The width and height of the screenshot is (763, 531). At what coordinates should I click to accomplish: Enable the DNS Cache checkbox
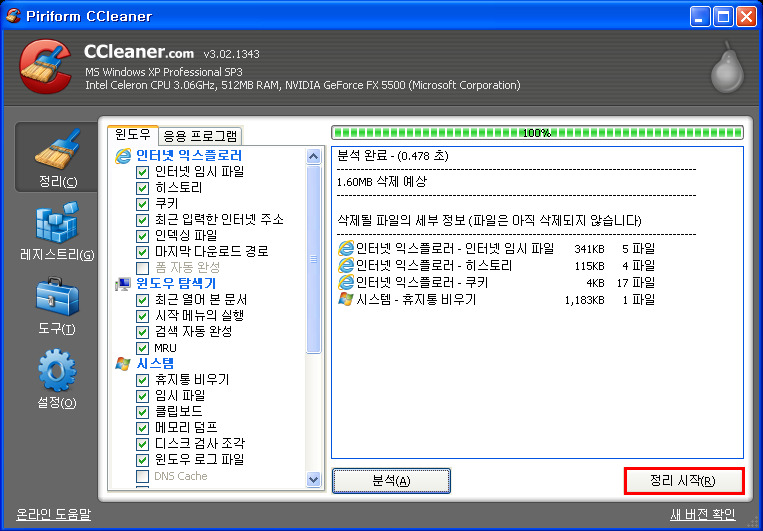point(142,476)
